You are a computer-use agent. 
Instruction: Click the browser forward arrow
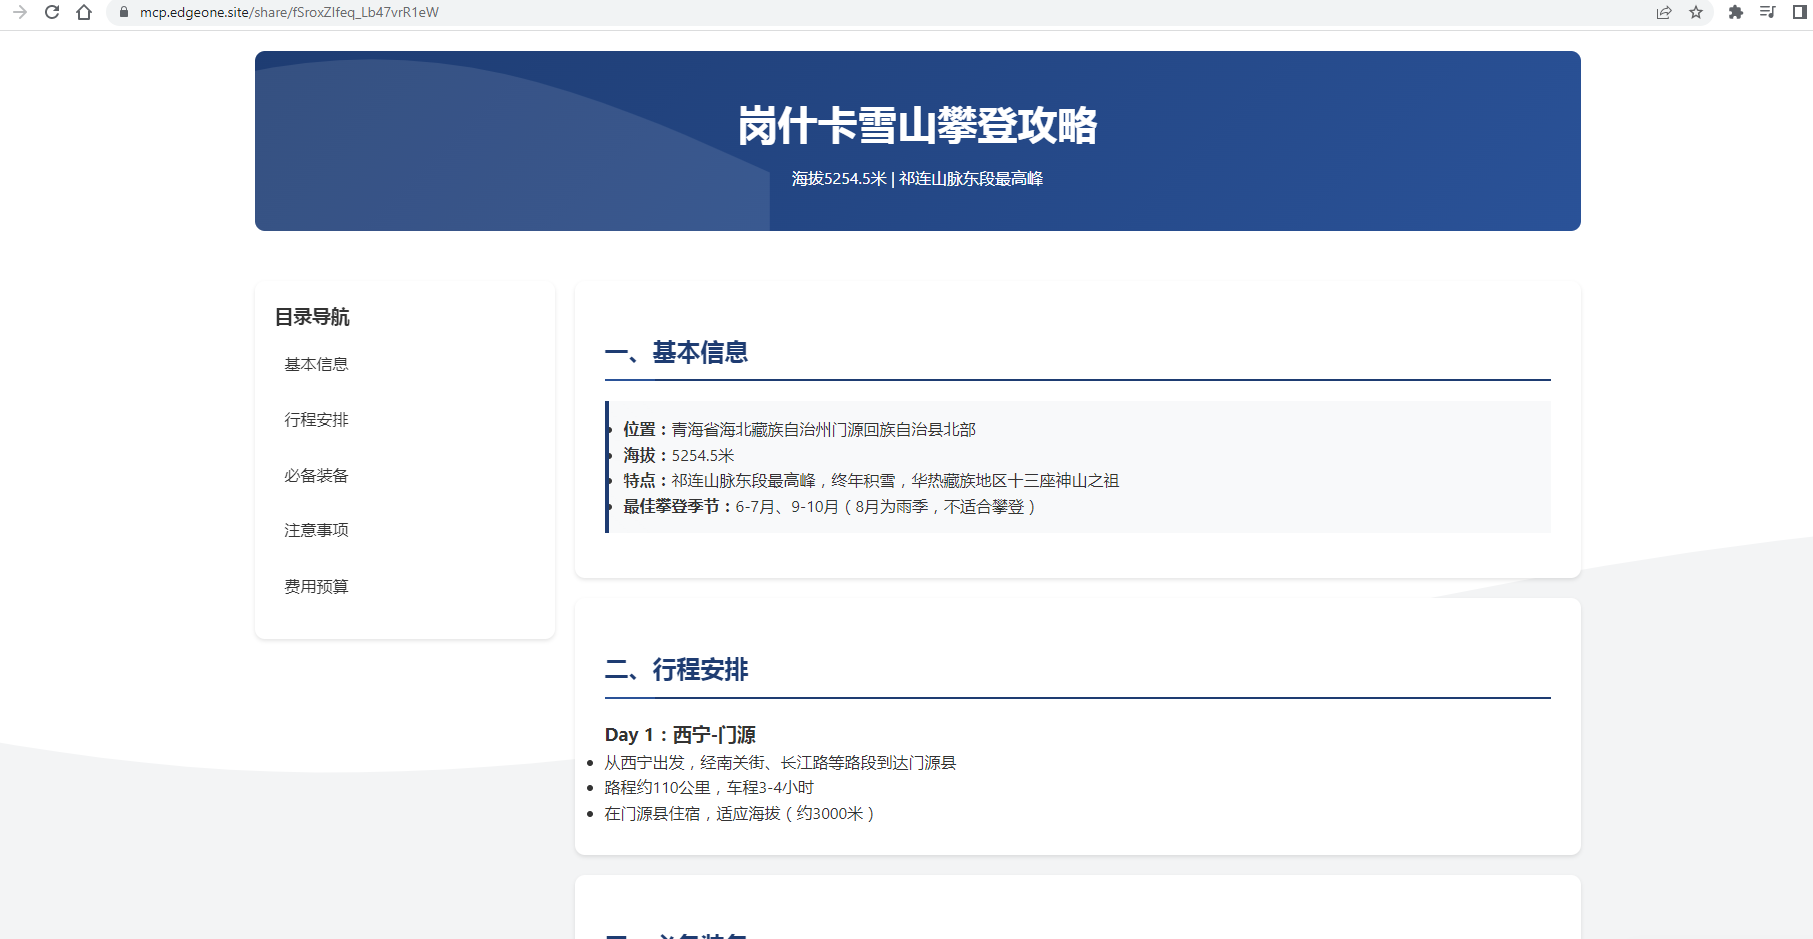[20, 12]
